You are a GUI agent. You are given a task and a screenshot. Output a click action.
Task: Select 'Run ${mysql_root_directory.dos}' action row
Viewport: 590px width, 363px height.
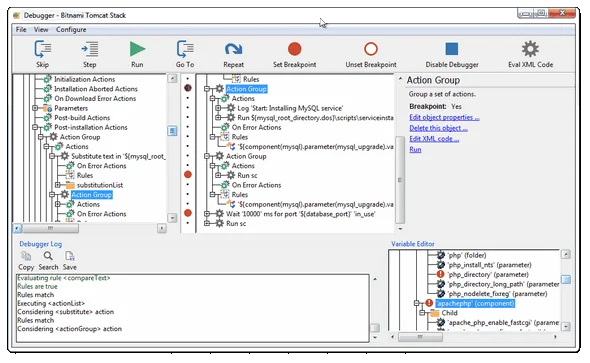(315, 118)
